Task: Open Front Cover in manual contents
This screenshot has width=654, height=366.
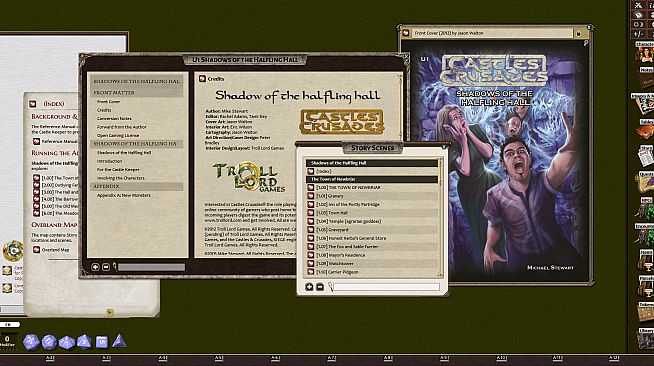Action: pos(108,102)
